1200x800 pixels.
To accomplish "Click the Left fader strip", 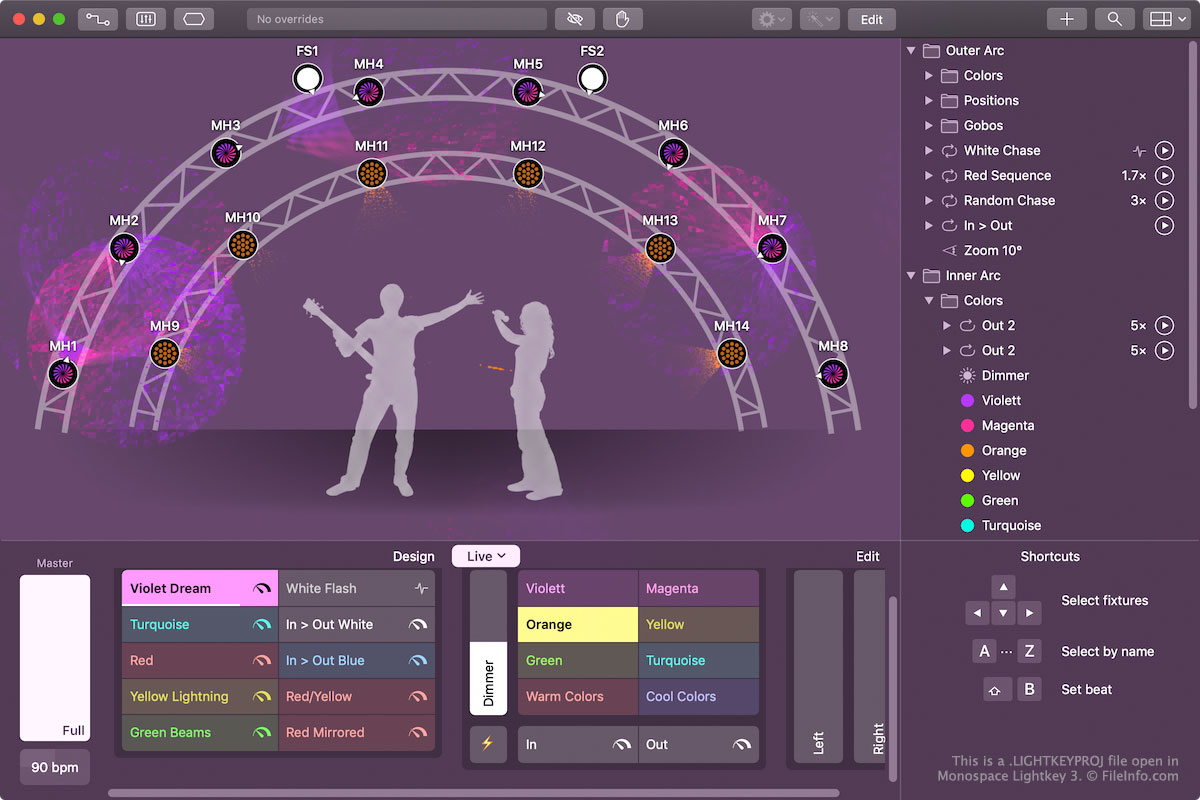I will (x=818, y=667).
